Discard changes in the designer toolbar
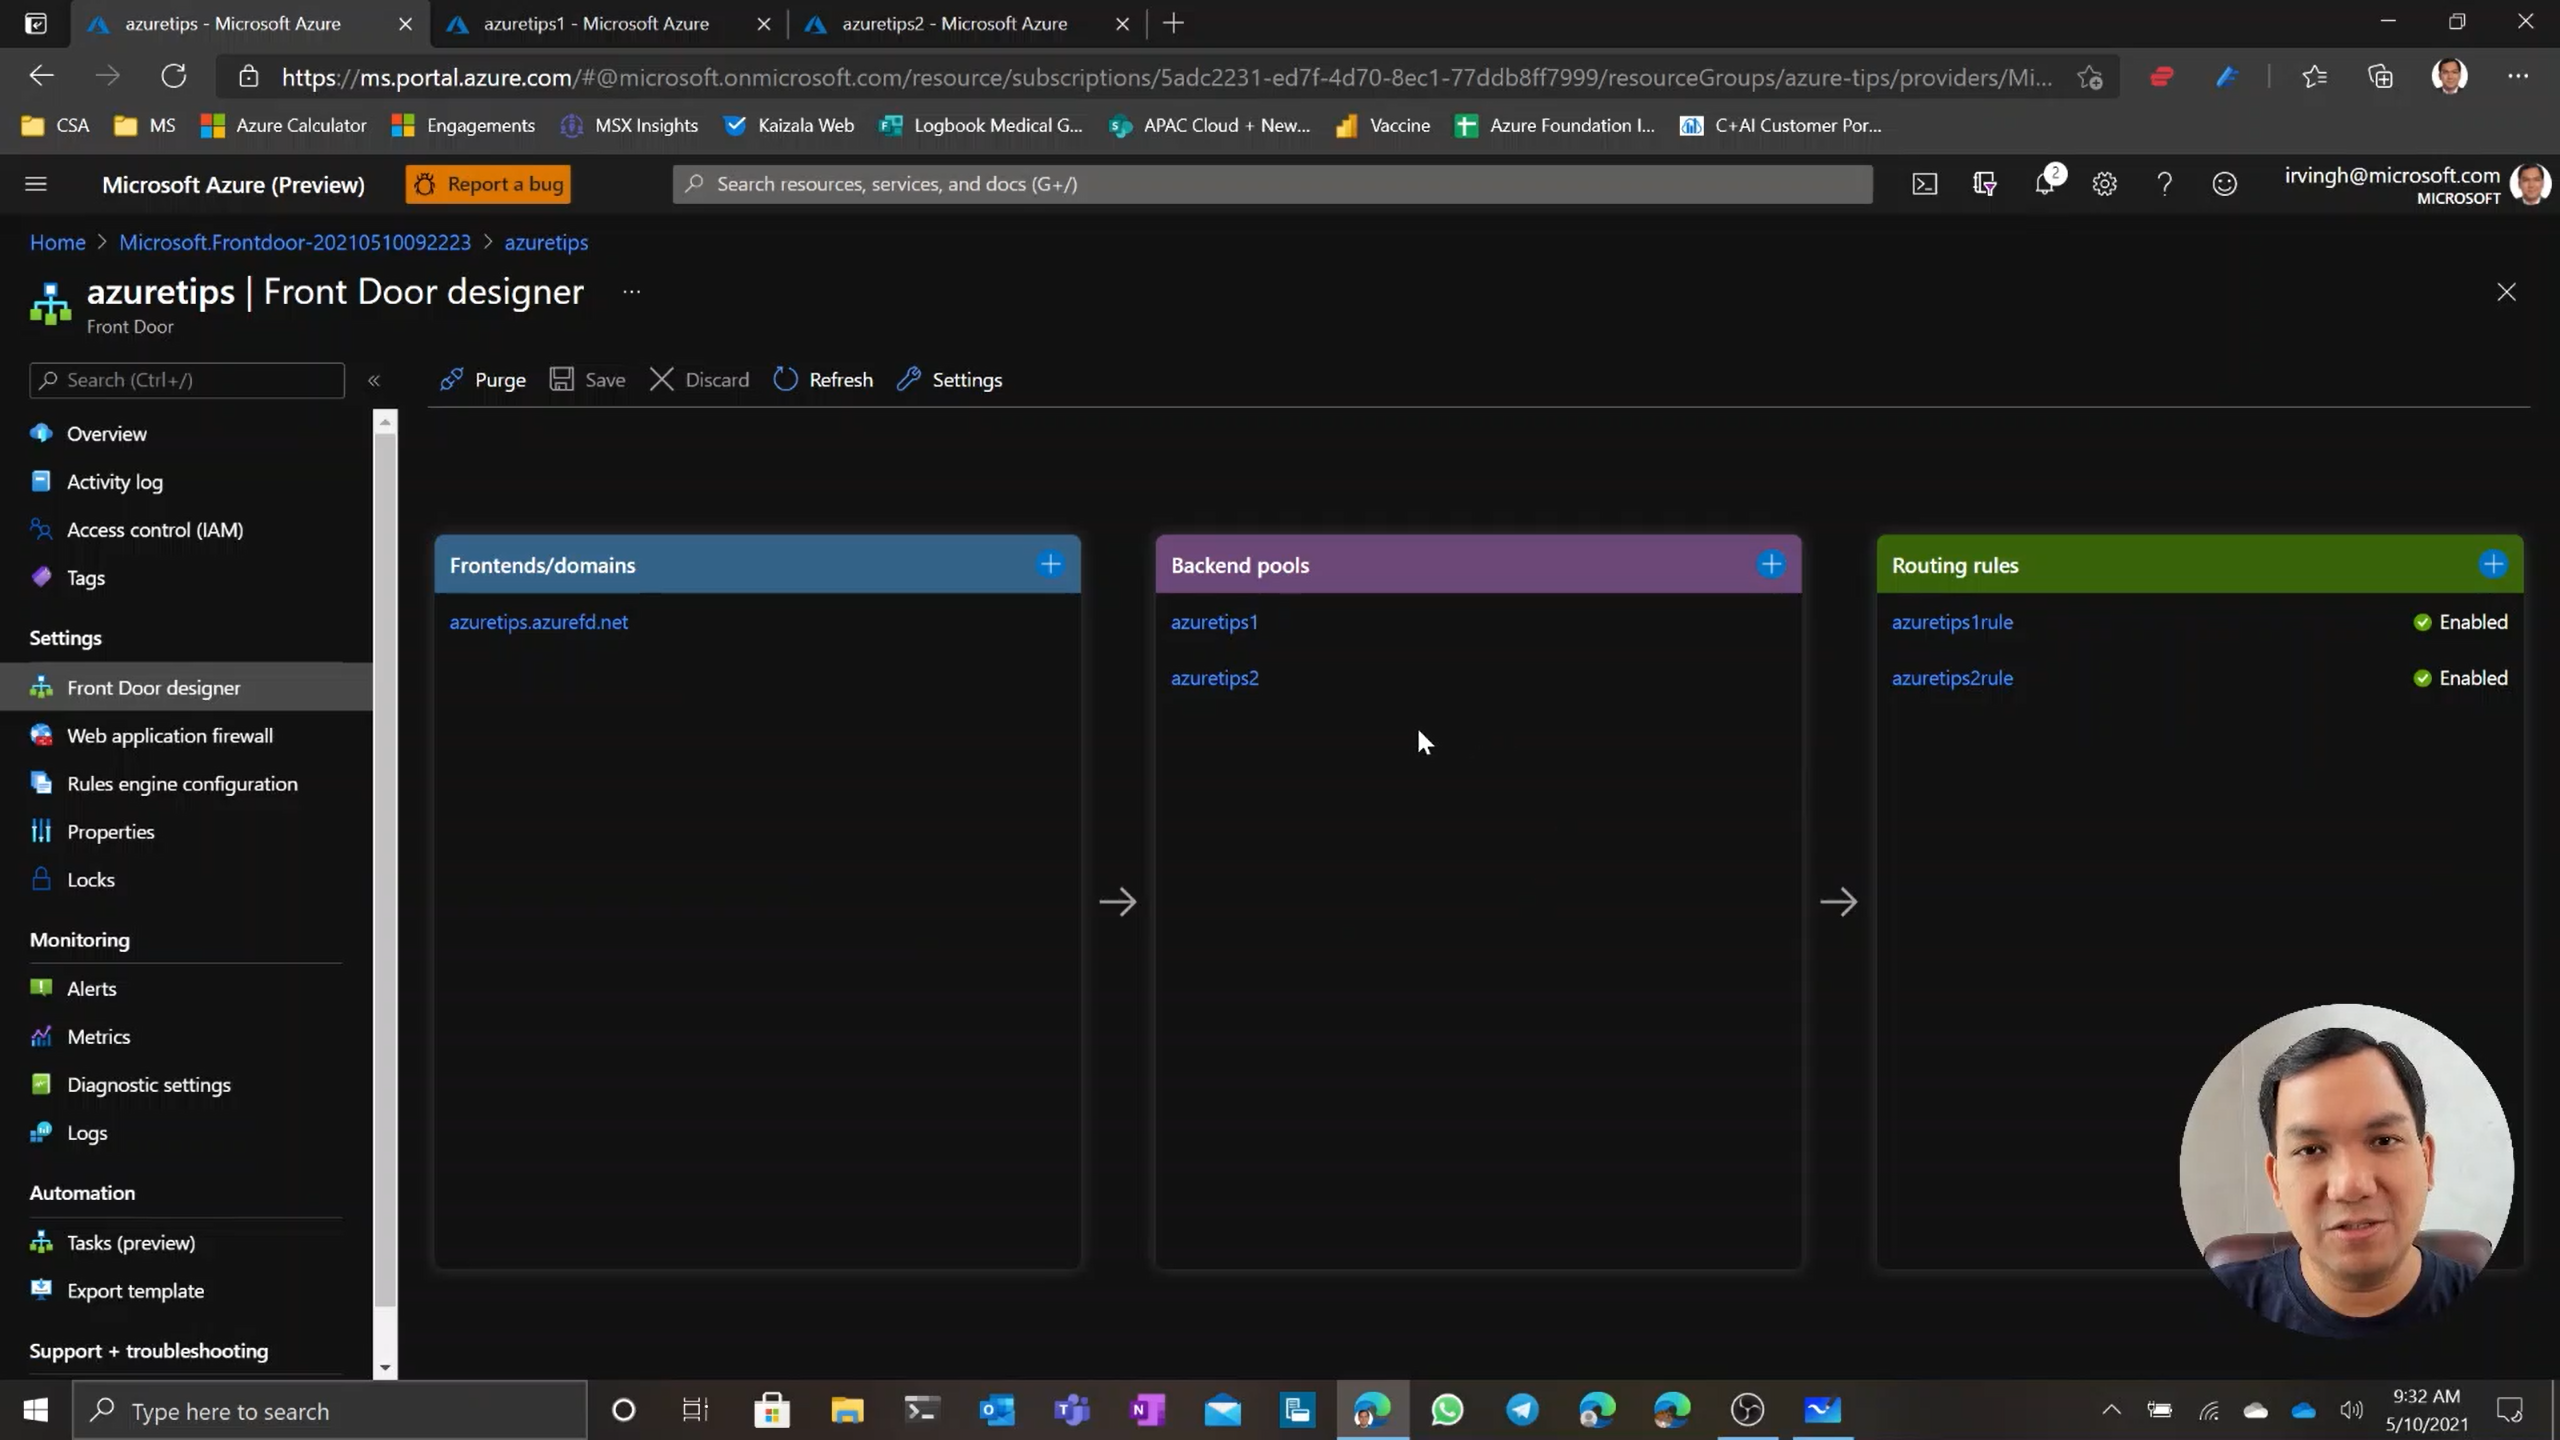 coord(700,380)
